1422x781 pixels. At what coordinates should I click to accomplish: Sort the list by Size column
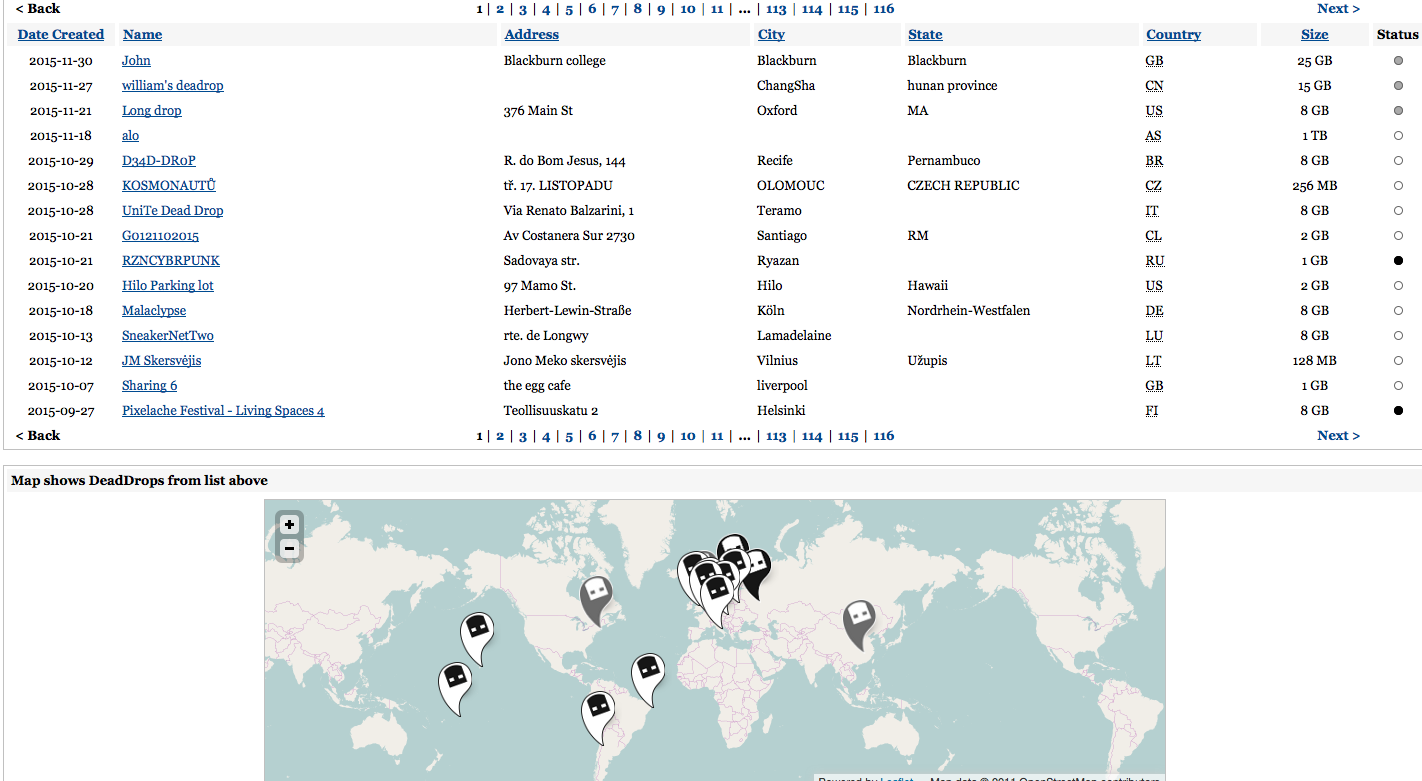[1314, 35]
